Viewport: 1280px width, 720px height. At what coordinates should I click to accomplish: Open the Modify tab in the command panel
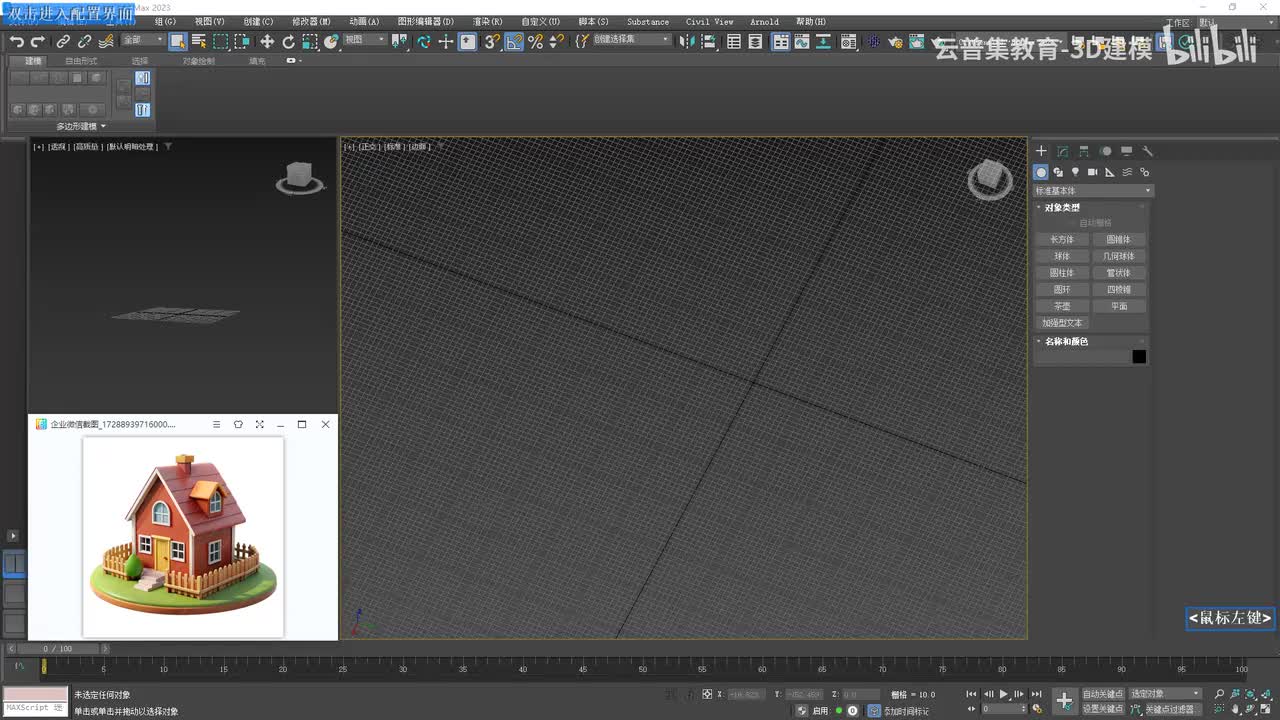1062,151
